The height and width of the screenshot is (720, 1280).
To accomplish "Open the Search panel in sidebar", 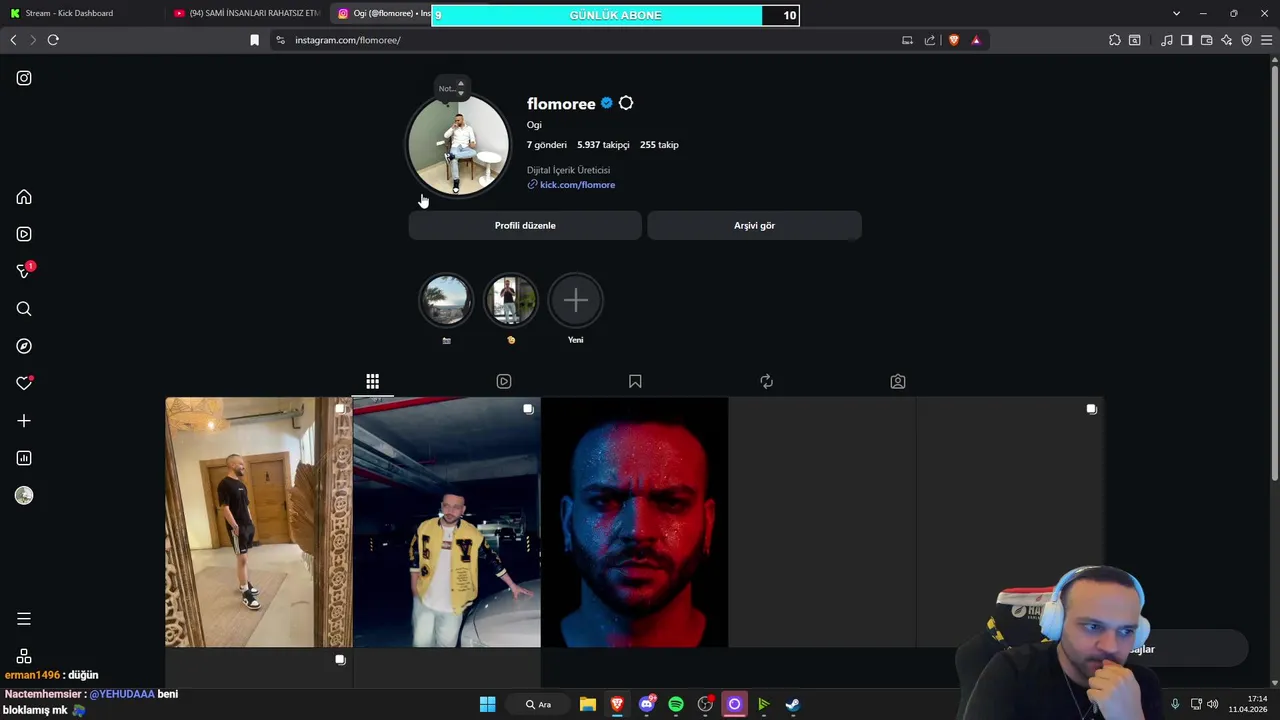I will pyautogui.click(x=24, y=309).
